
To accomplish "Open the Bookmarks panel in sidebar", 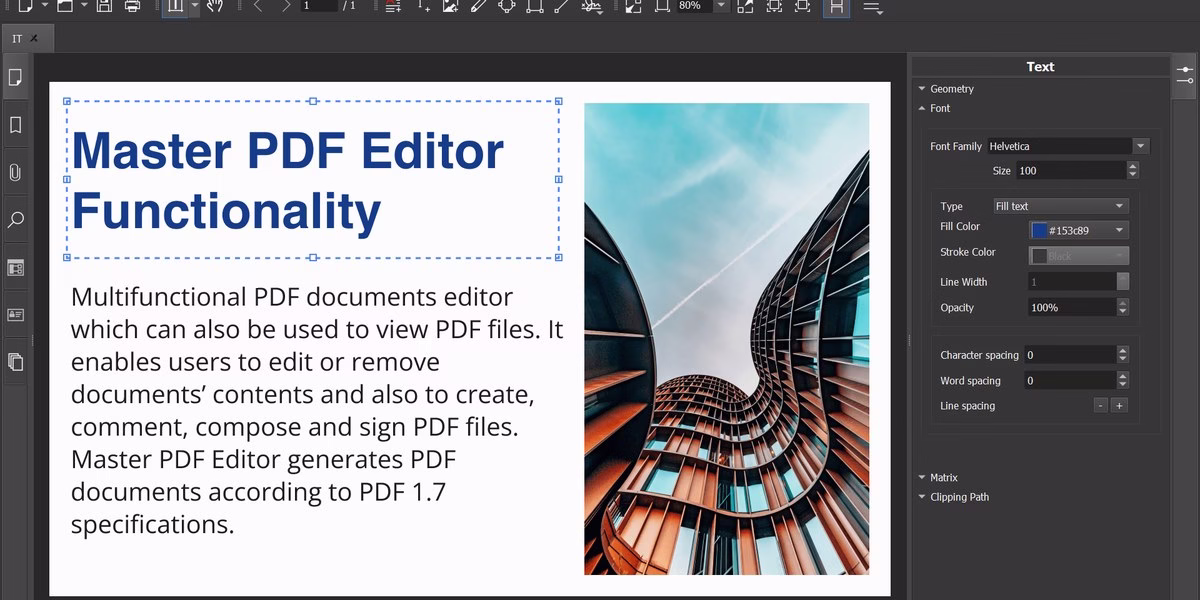I will pos(15,125).
